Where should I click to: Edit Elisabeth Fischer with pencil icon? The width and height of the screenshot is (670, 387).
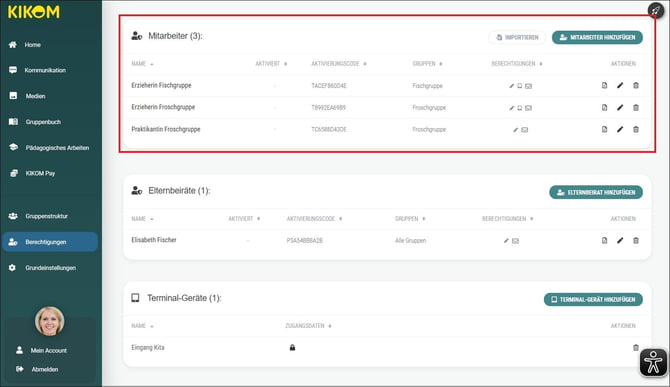(x=620, y=240)
